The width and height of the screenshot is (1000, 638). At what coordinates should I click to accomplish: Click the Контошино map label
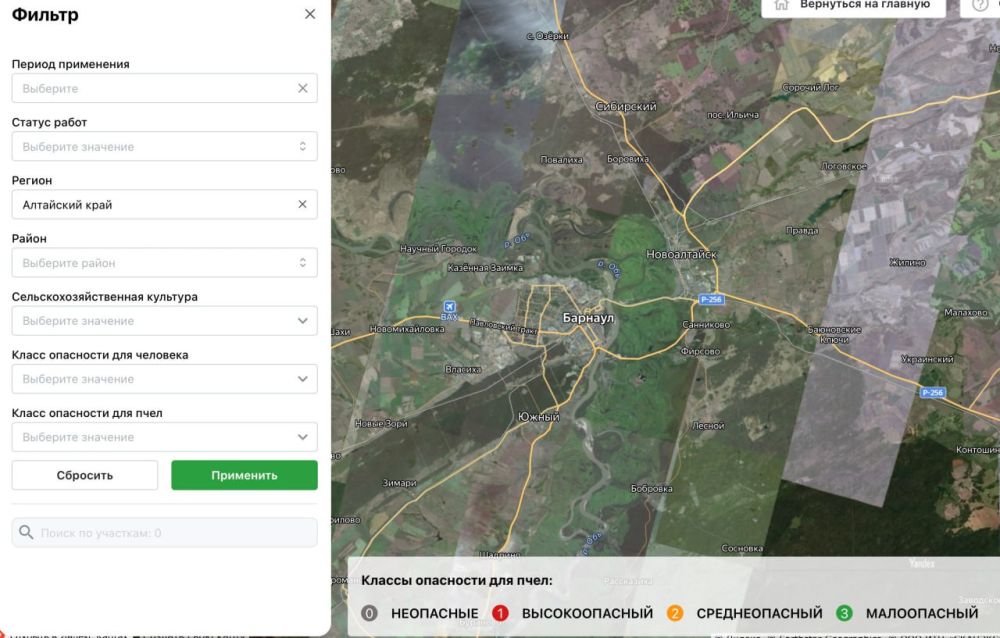tap(978, 449)
